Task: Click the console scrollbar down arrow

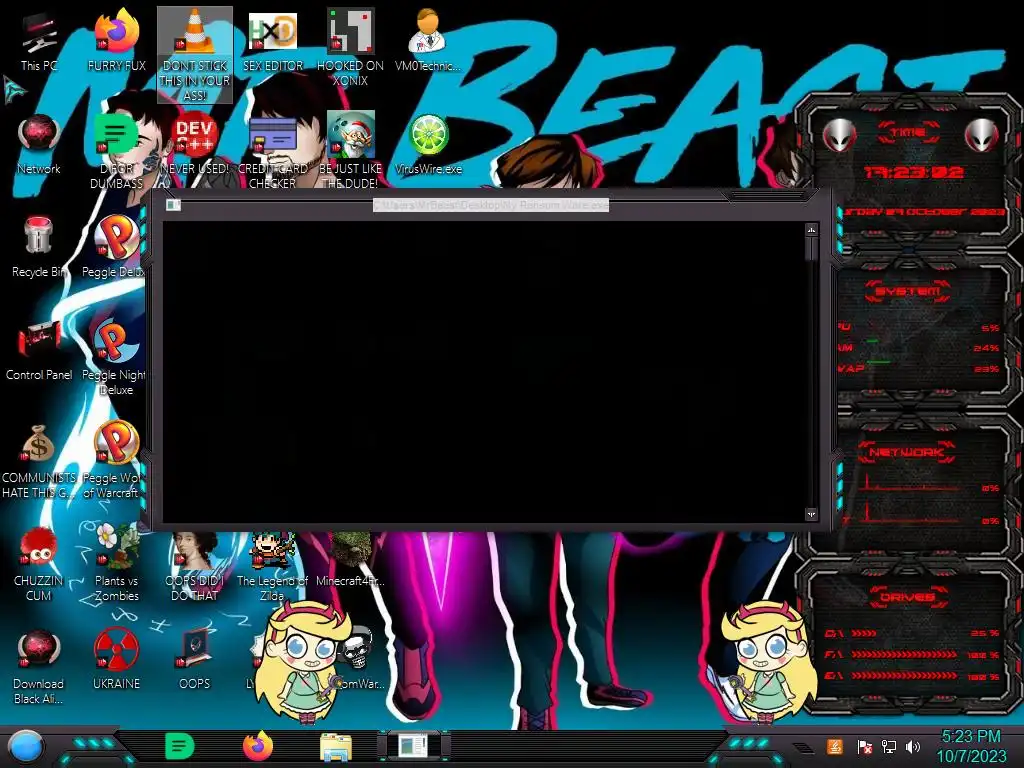Action: click(811, 515)
